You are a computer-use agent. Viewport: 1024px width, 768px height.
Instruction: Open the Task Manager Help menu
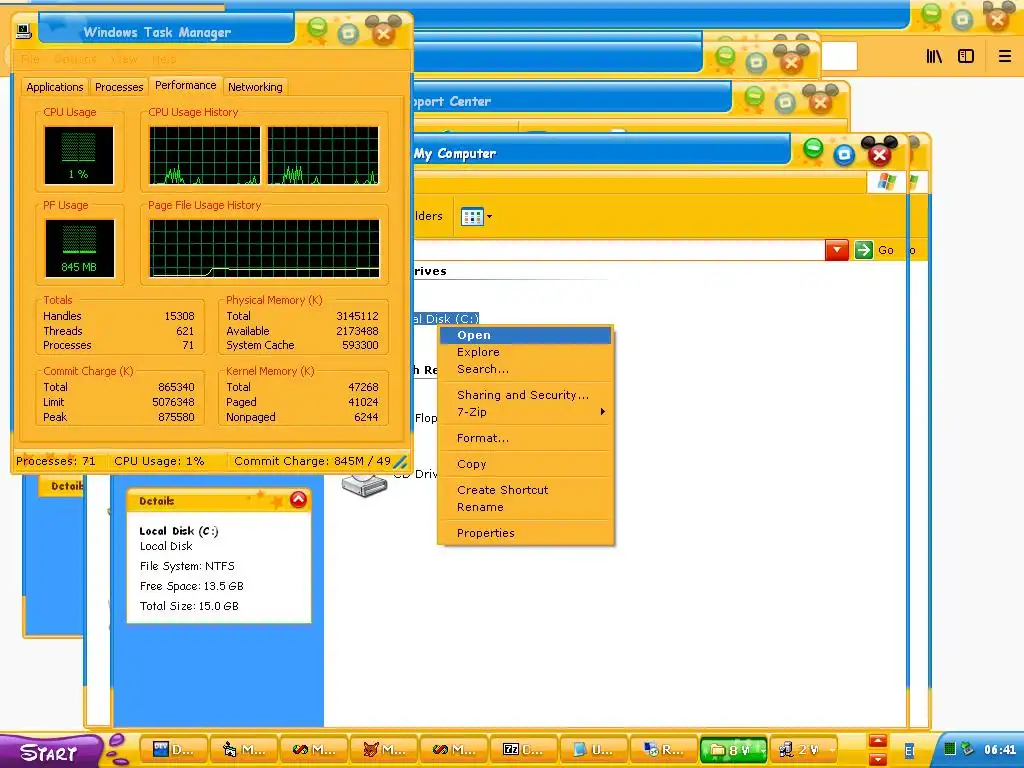point(164,59)
